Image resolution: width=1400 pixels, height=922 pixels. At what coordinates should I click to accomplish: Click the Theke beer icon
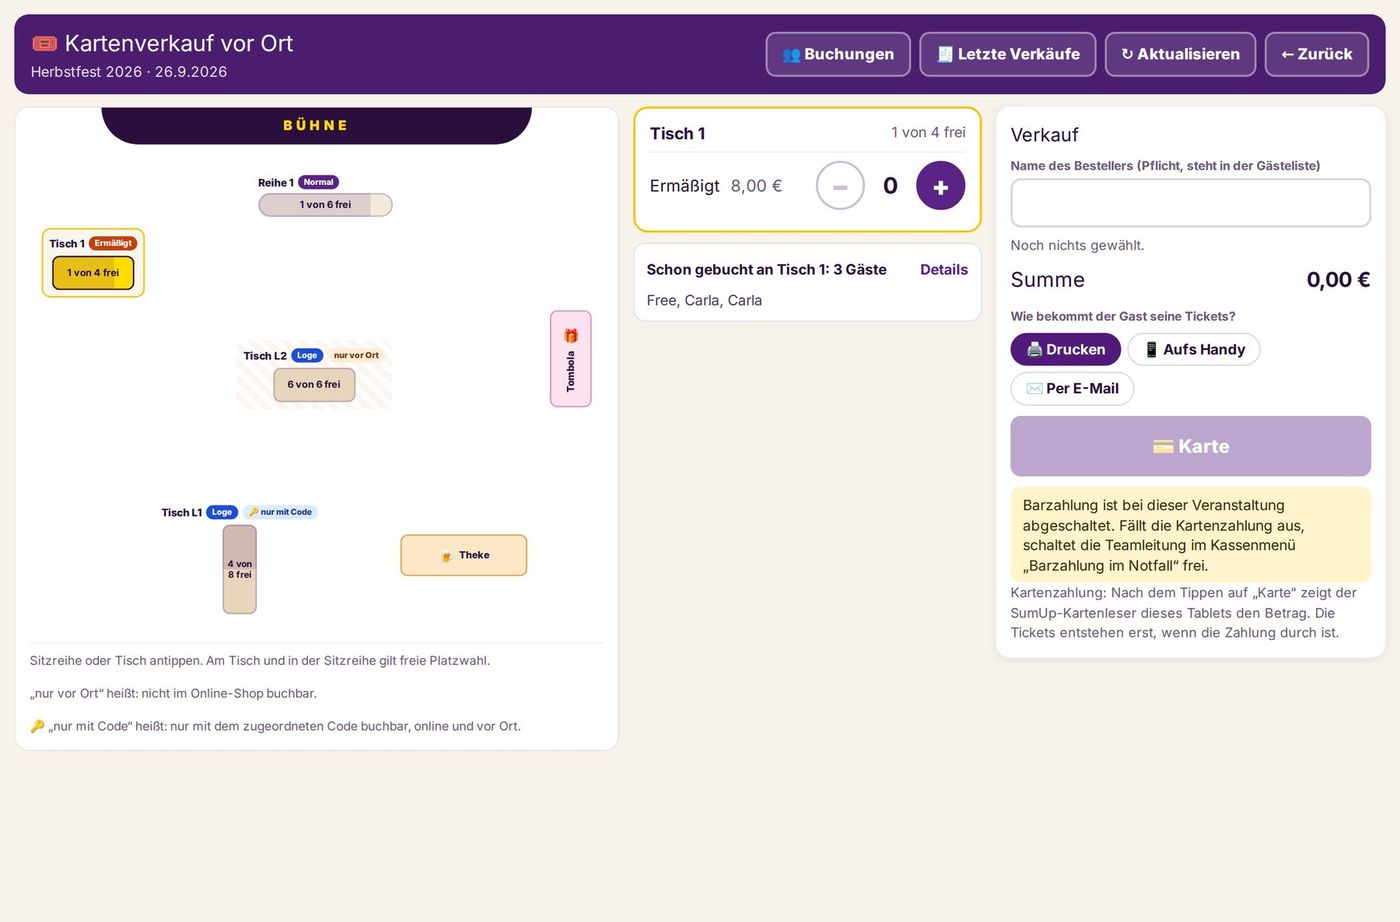point(447,556)
